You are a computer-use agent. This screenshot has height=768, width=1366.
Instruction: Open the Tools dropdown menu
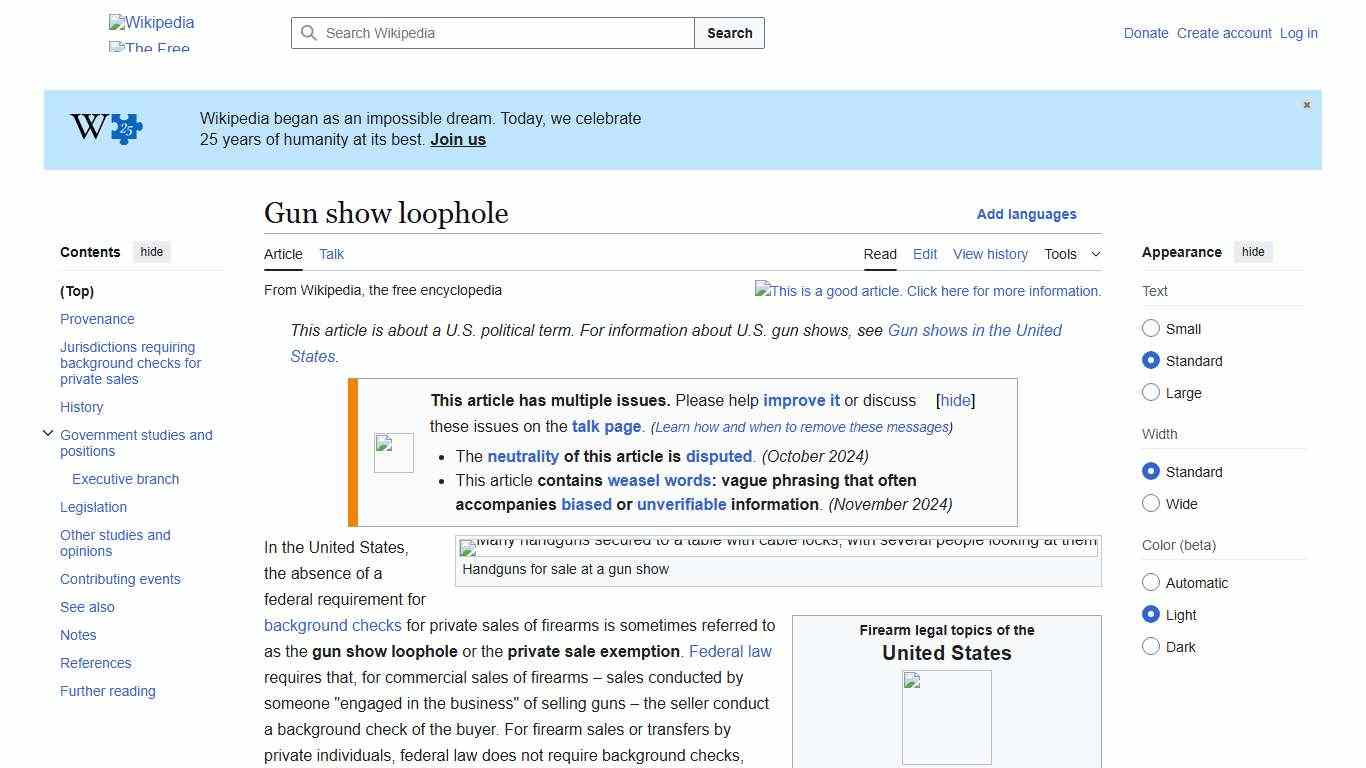[x=1071, y=254]
